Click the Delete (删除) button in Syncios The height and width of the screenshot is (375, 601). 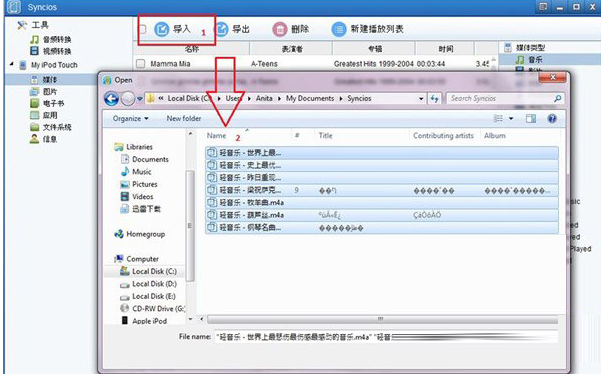click(x=291, y=29)
